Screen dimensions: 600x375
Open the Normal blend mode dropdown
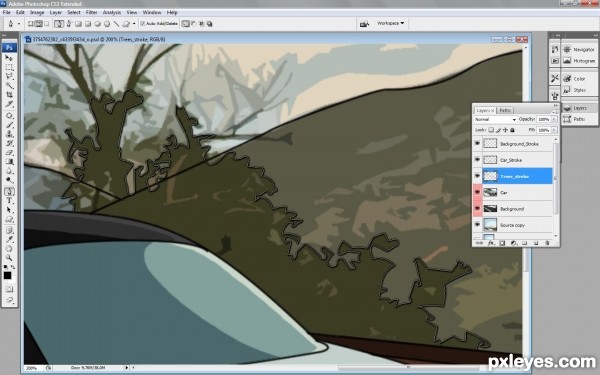pyautogui.click(x=495, y=119)
